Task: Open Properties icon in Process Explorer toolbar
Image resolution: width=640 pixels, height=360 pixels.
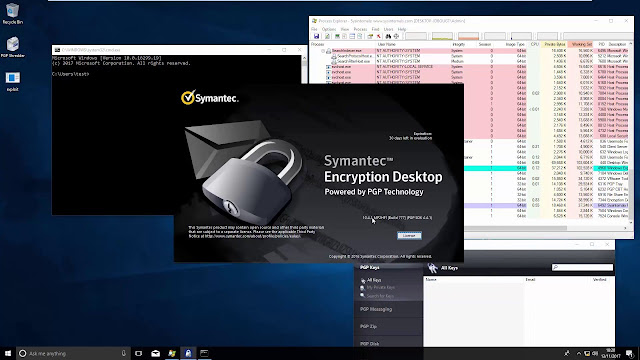Action: coord(370,36)
